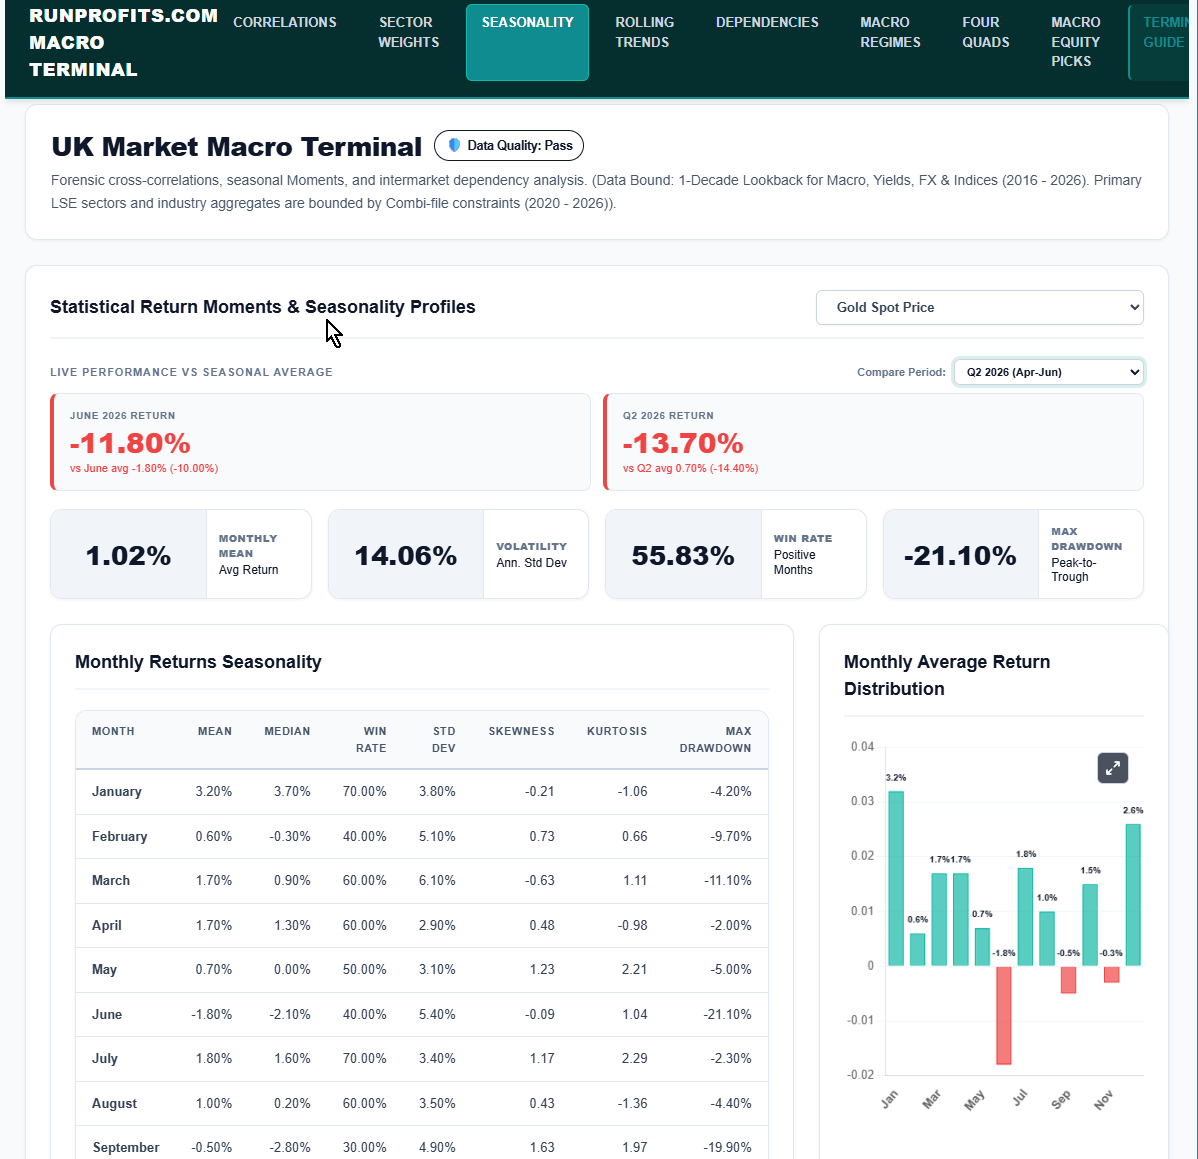Image resolution: width=1198 pixels, height=1159 pixels.
Task: Switch to Macro Regimes tab
Action: [x=890, y=32]
